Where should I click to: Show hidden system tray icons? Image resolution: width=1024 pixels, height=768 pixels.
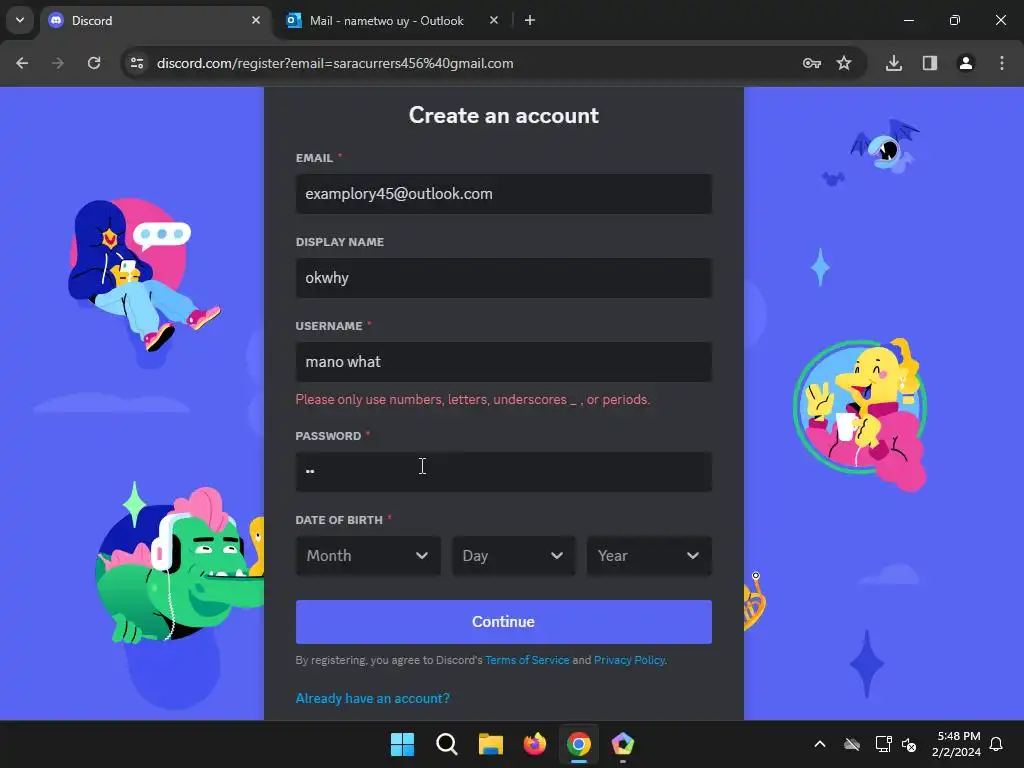(820, 744)
